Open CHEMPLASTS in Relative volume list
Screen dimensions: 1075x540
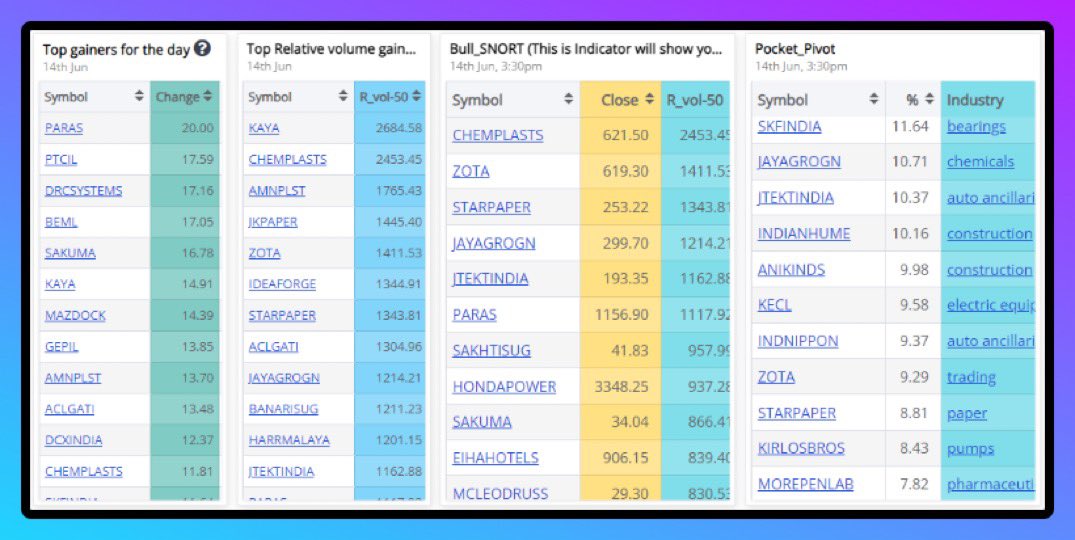click(288, 160)
